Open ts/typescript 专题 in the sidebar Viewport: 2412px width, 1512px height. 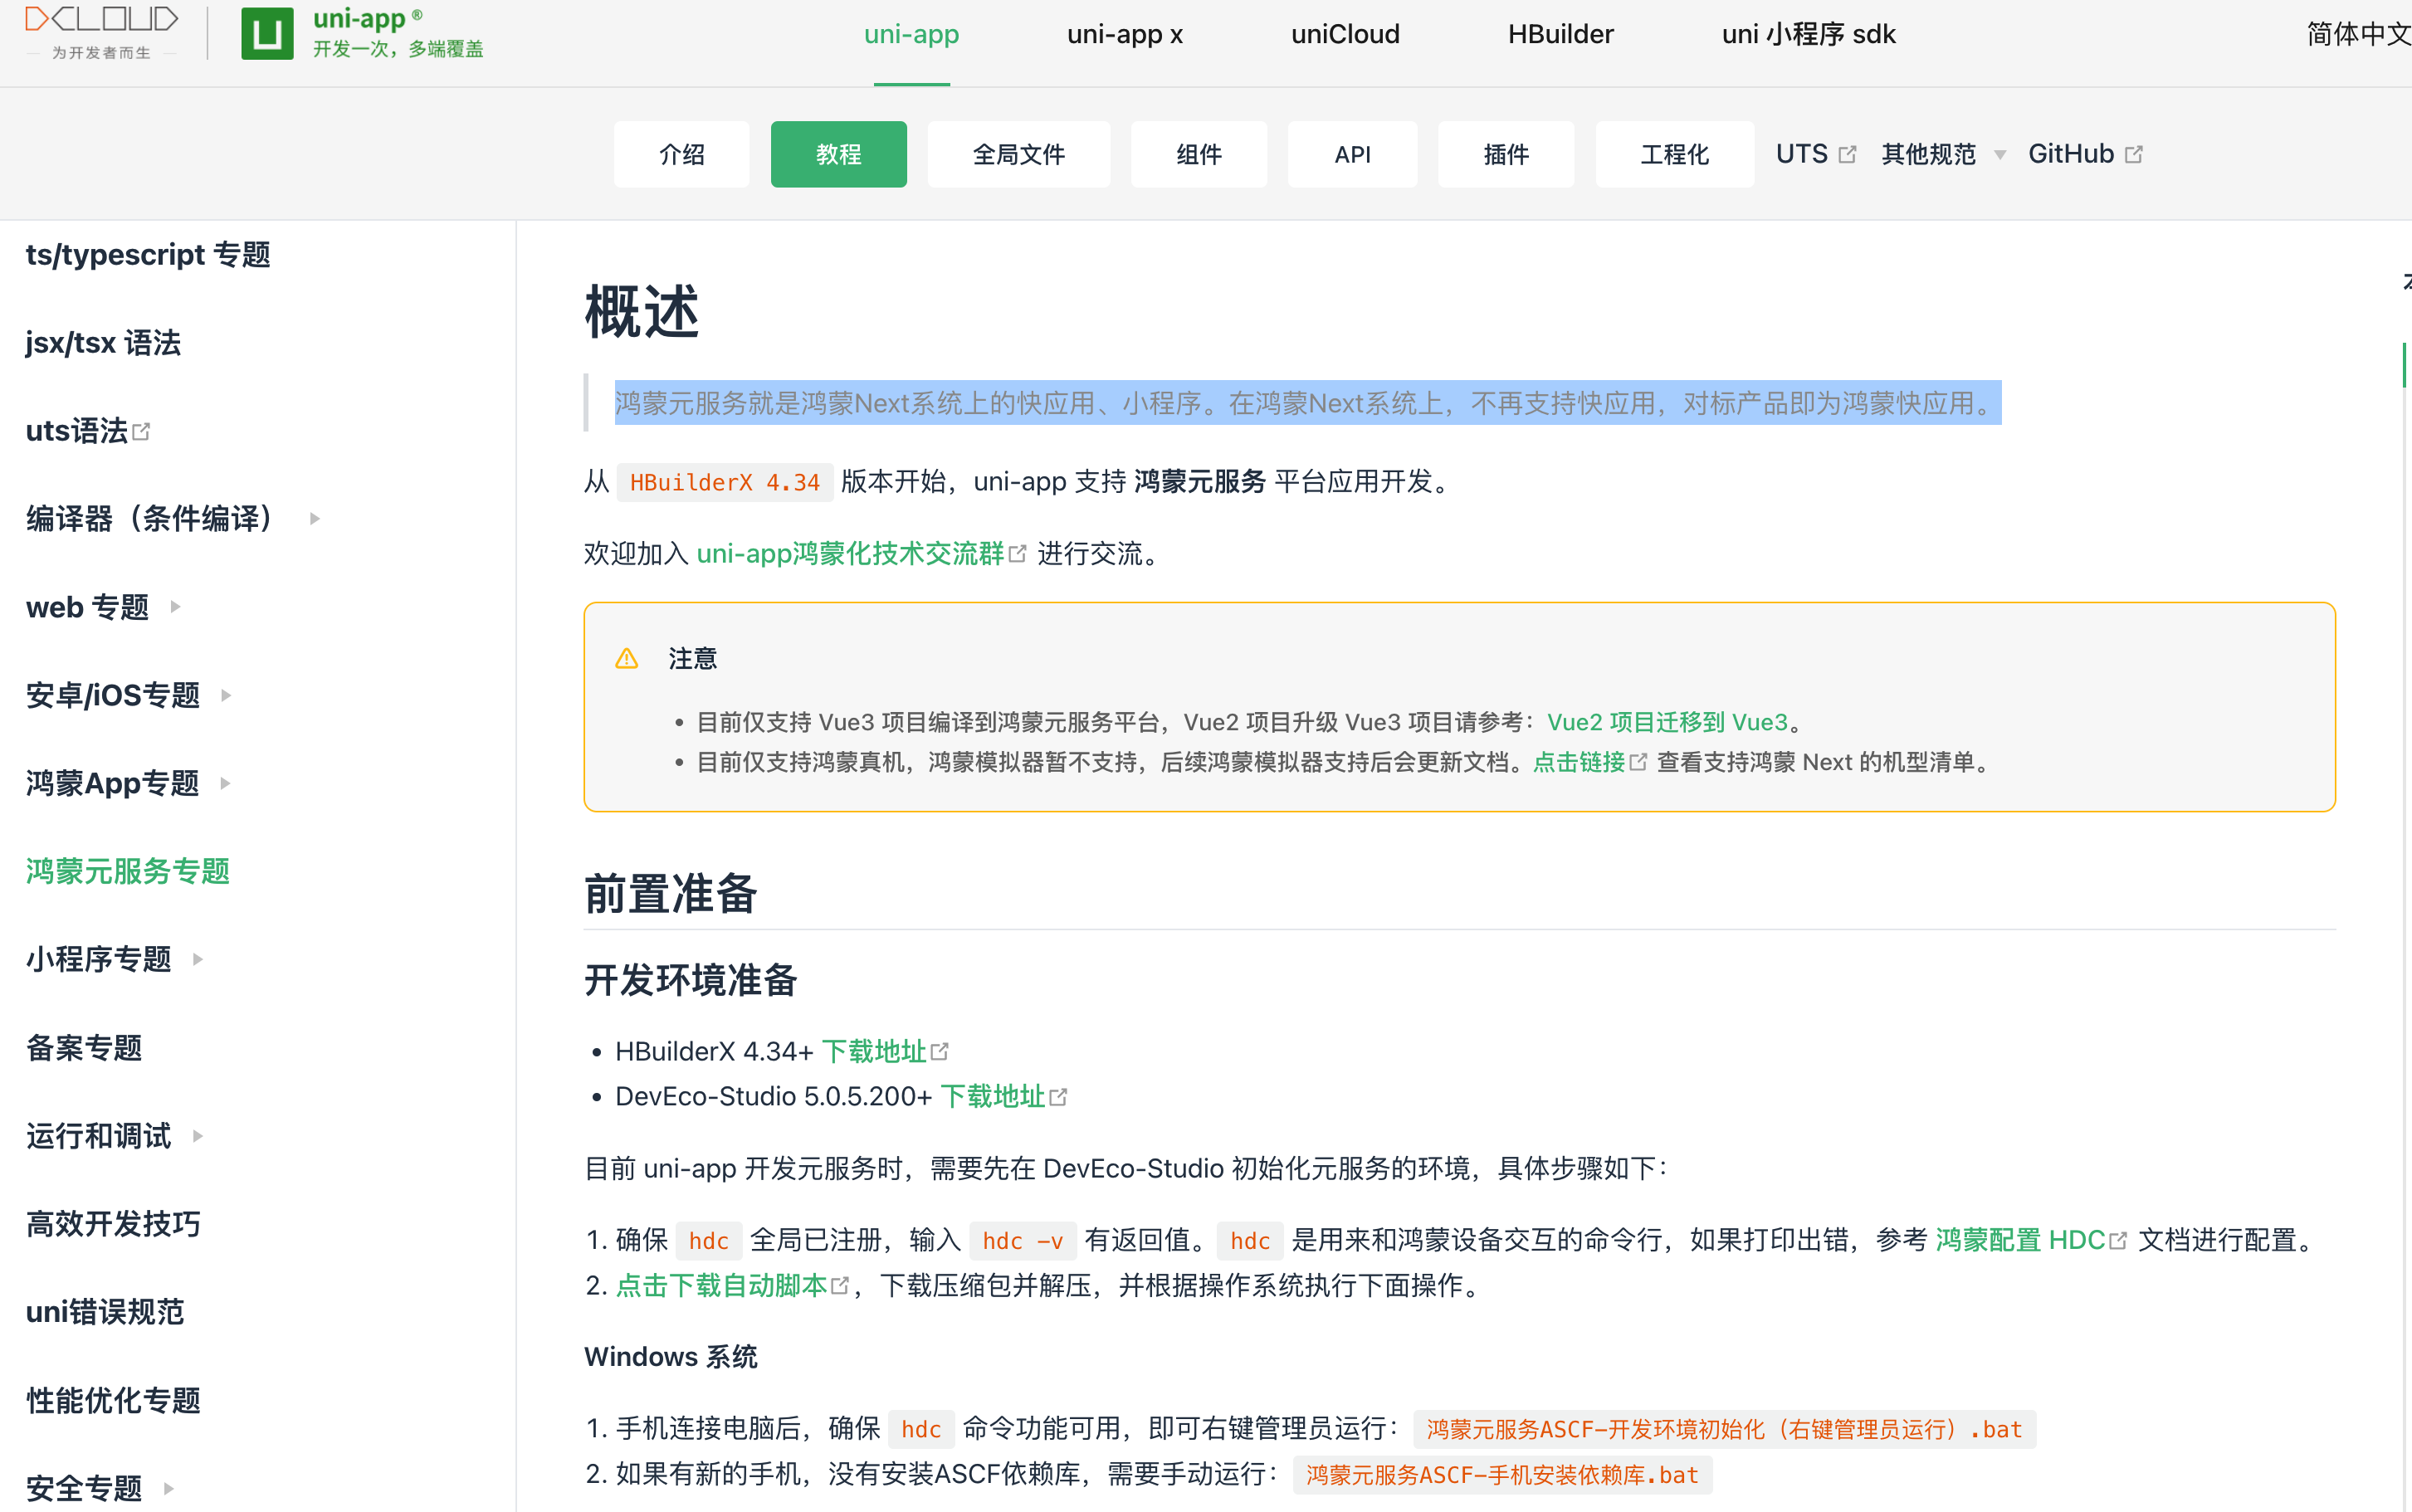click(148, 255)
